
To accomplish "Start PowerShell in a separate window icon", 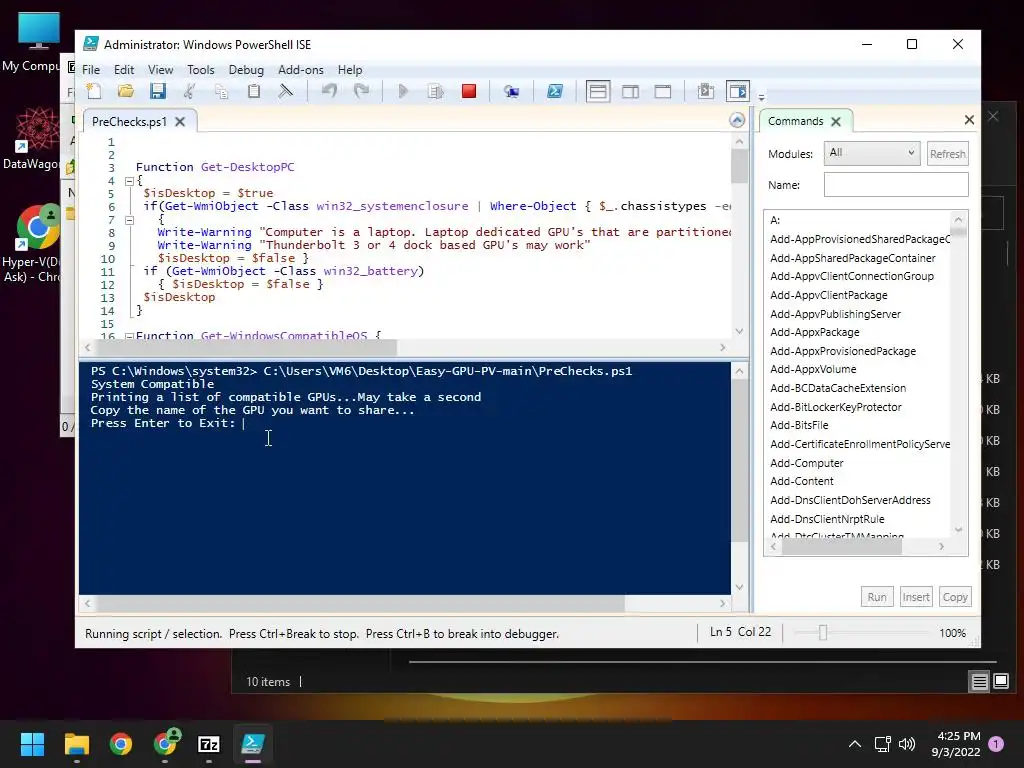I will coord(555,91).
